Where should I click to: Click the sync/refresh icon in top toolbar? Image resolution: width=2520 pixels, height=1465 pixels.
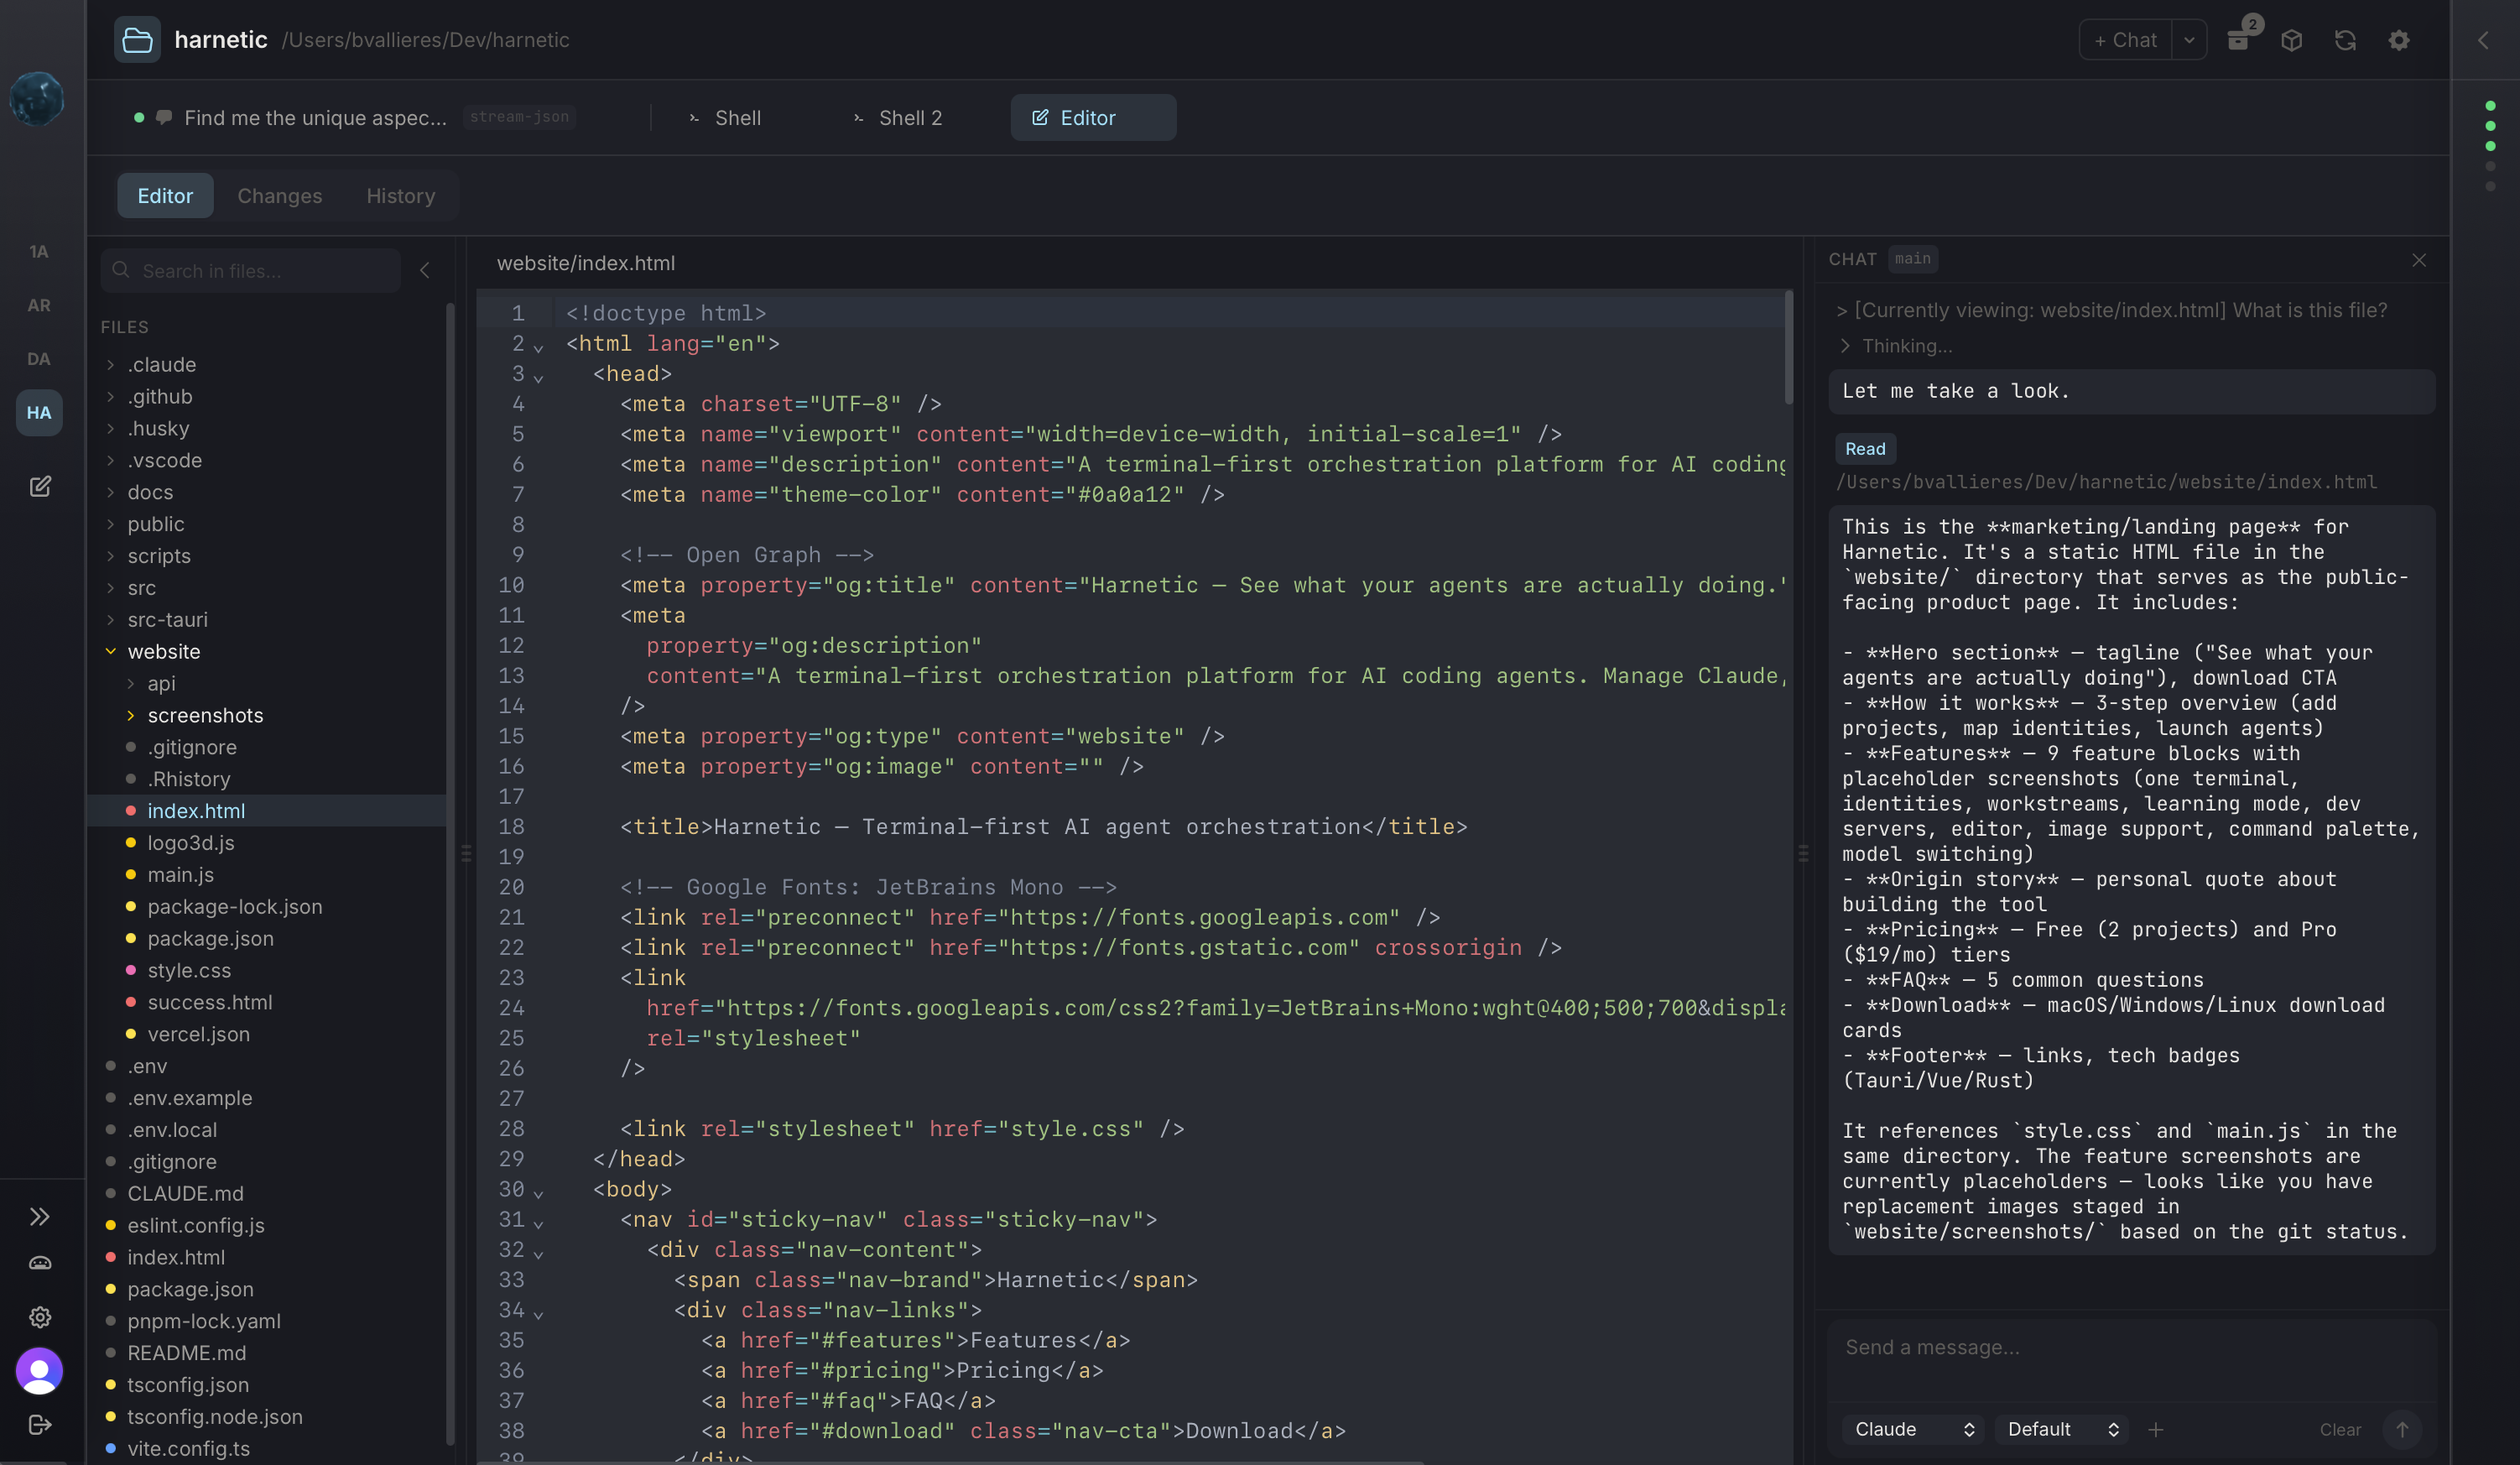(2345, 40)
